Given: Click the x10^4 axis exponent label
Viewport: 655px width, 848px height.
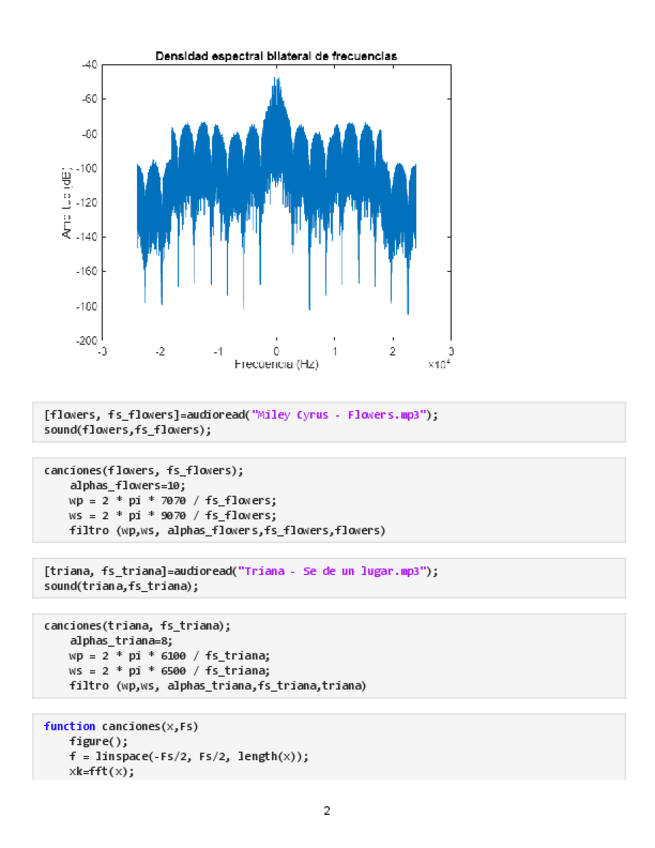Looking at the screenshot, I should (x=440, y=366).
